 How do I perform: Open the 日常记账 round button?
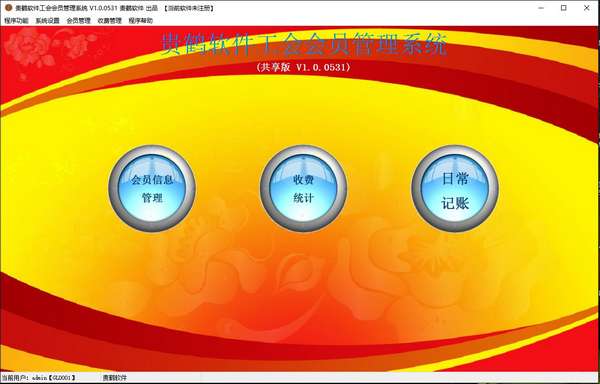(455, 188)
